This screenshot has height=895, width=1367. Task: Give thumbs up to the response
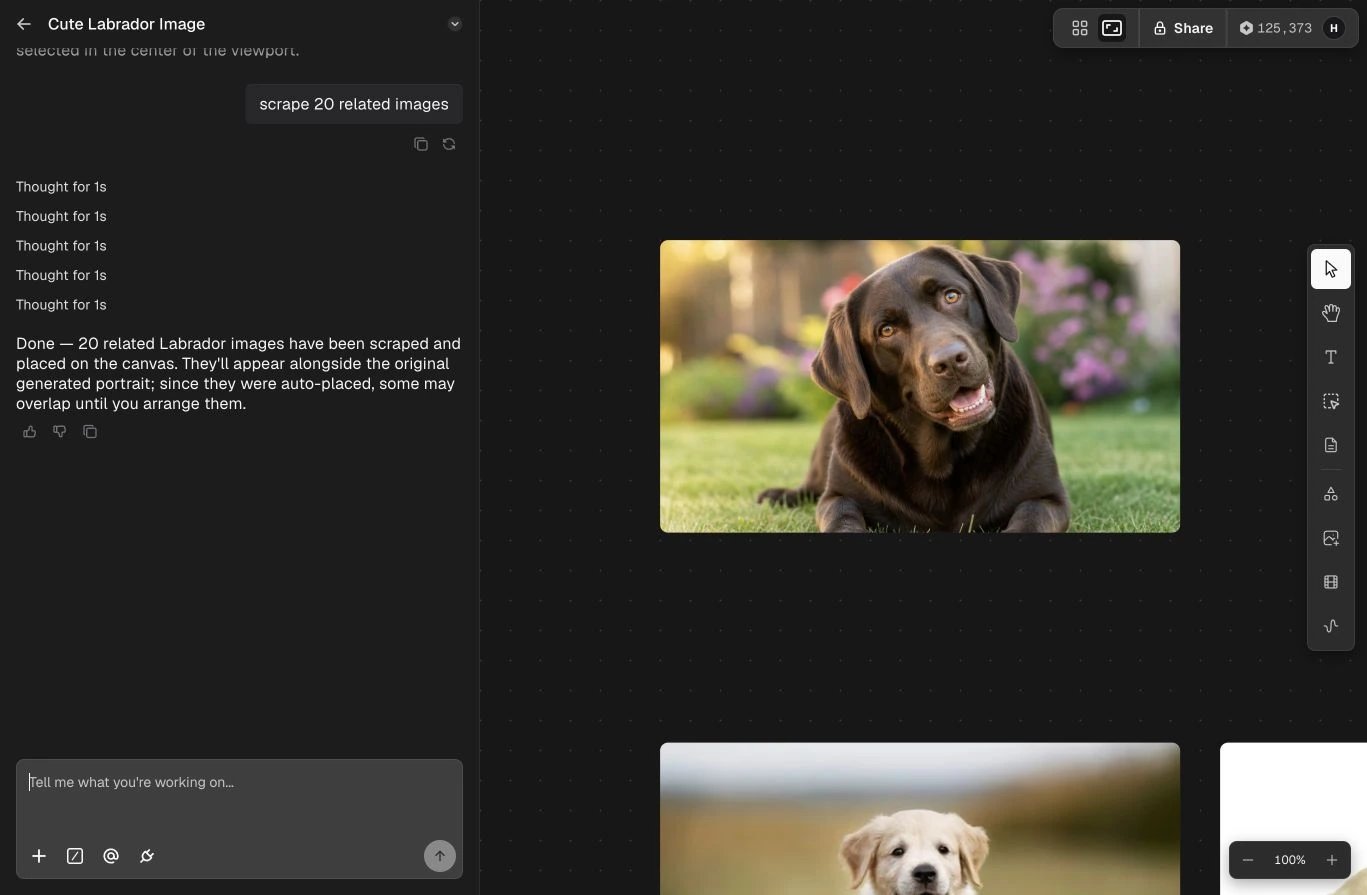pyautogui.click(x=30, y=432)
